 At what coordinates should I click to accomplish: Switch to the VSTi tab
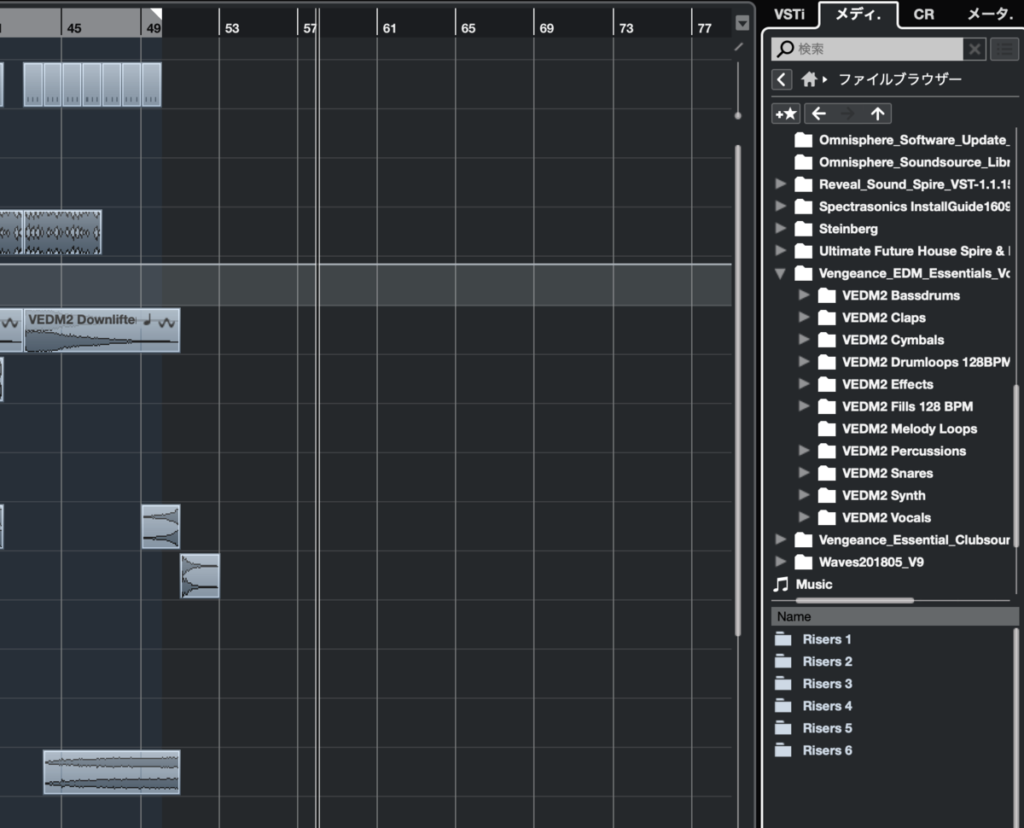(789, 14)
